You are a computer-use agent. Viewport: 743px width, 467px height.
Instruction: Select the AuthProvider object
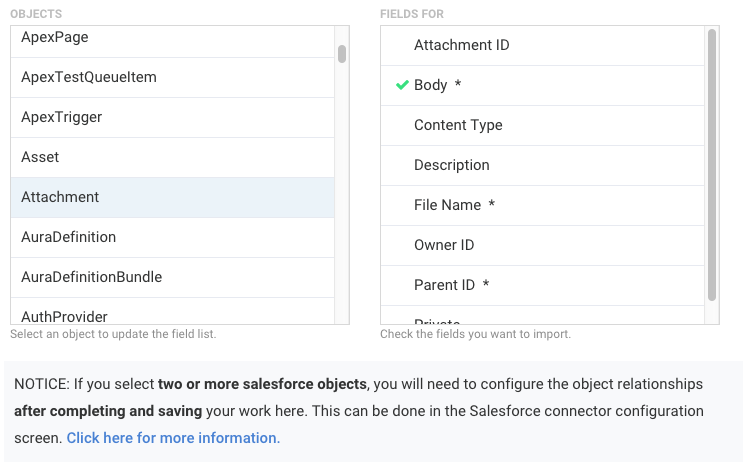pos(65,315)
